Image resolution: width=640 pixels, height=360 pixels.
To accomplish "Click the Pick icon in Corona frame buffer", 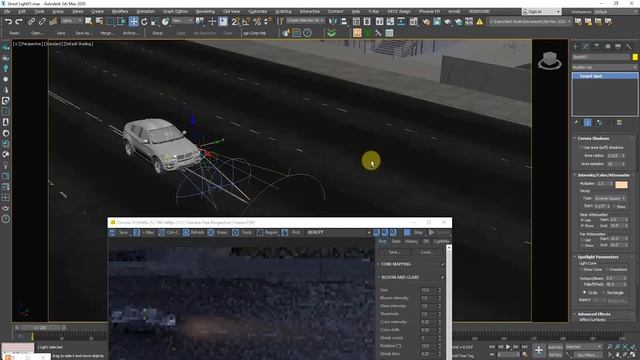I will coord(285,232).
